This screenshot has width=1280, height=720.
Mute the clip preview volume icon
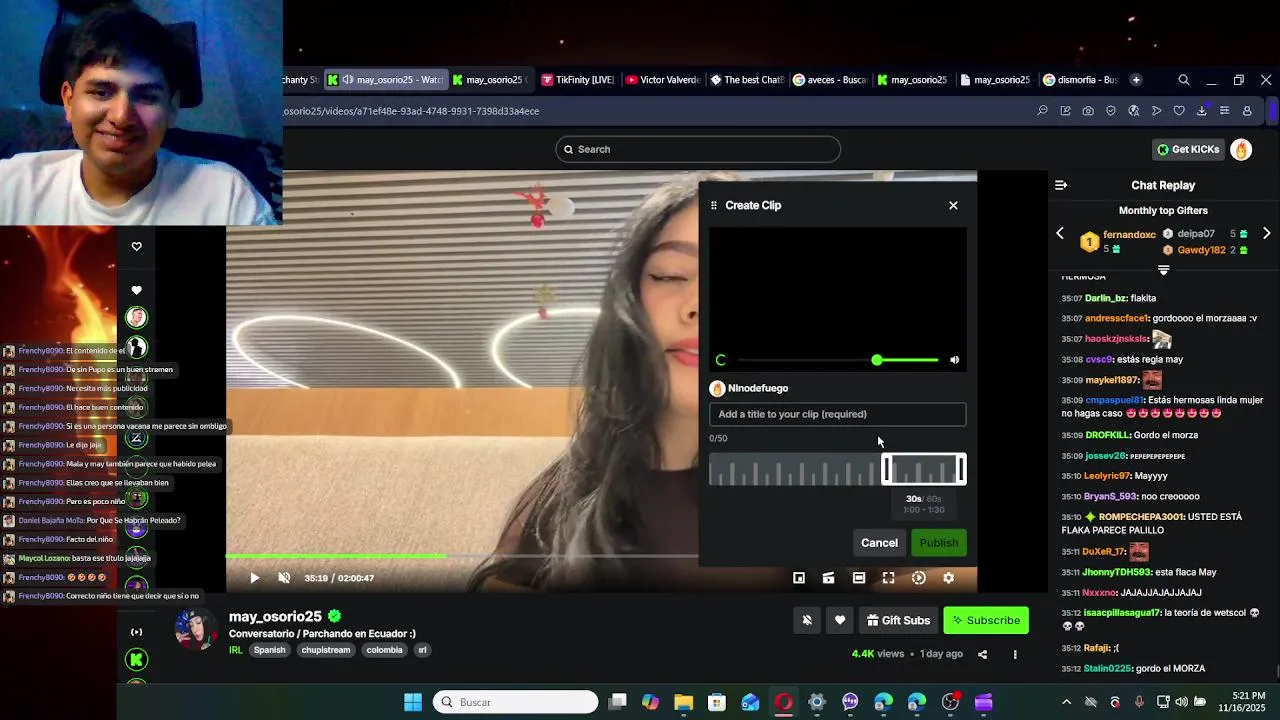point(954,360)
